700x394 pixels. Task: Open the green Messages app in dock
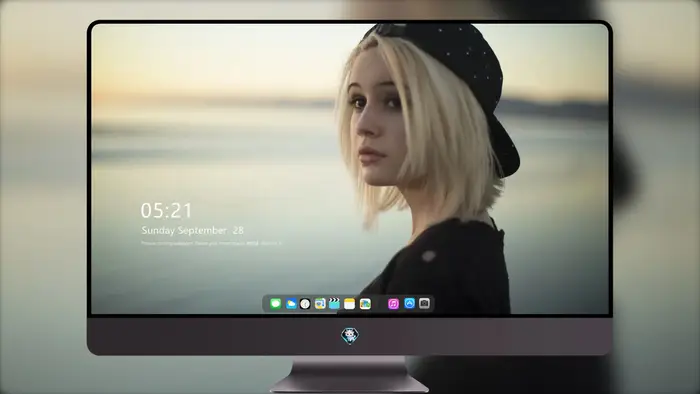coord(275,304)
